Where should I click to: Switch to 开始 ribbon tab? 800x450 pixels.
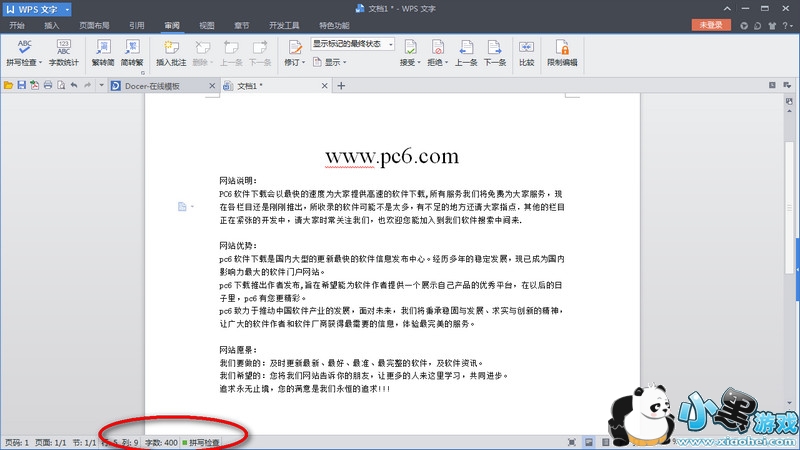17,26
